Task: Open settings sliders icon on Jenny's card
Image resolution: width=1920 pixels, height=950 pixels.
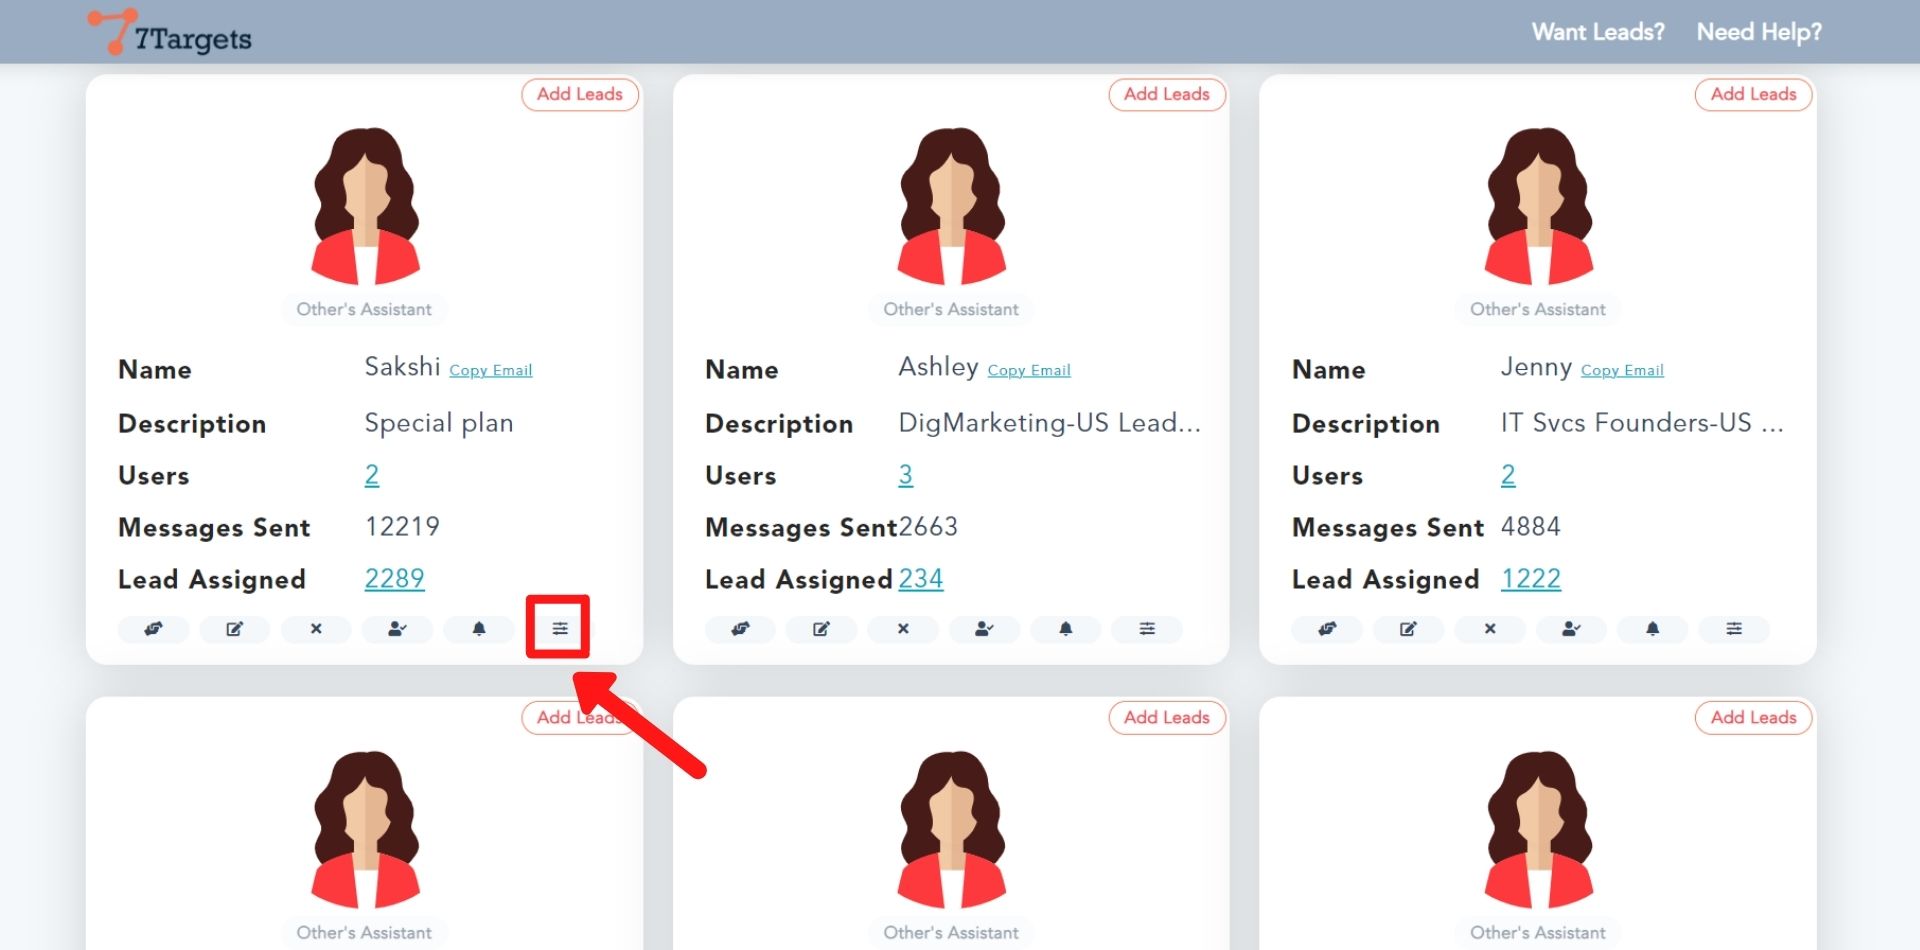Action: [1733, 629]
